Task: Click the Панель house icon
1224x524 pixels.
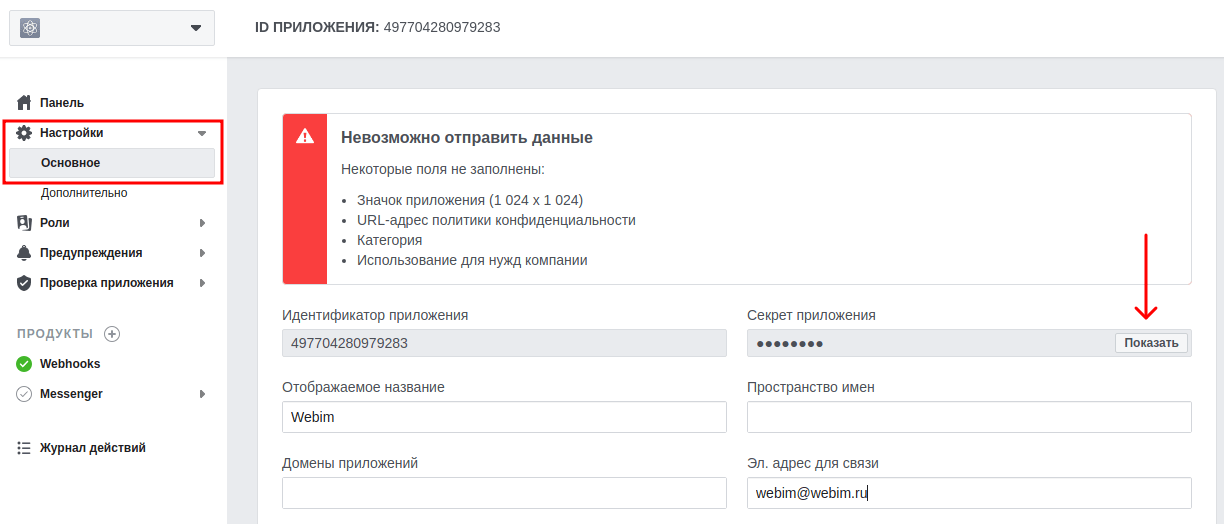Action: pos(25,103)
